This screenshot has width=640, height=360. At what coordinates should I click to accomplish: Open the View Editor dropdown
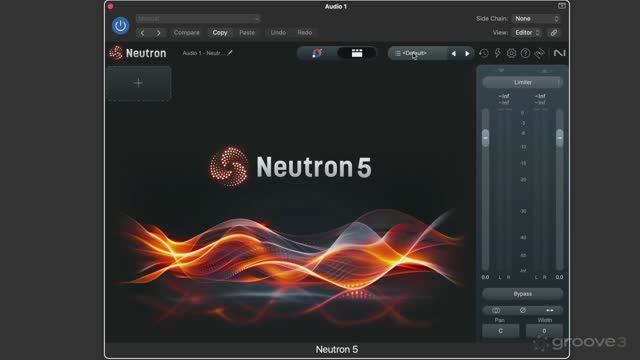point(527,33)
